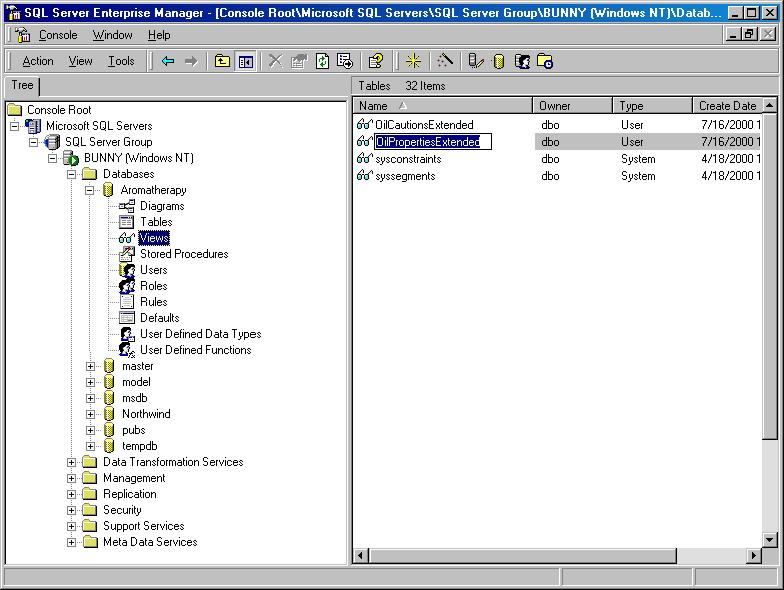This screenshot has height=590, width=784.
Task: Select the tempdb database label
Action: click(140, 446)
